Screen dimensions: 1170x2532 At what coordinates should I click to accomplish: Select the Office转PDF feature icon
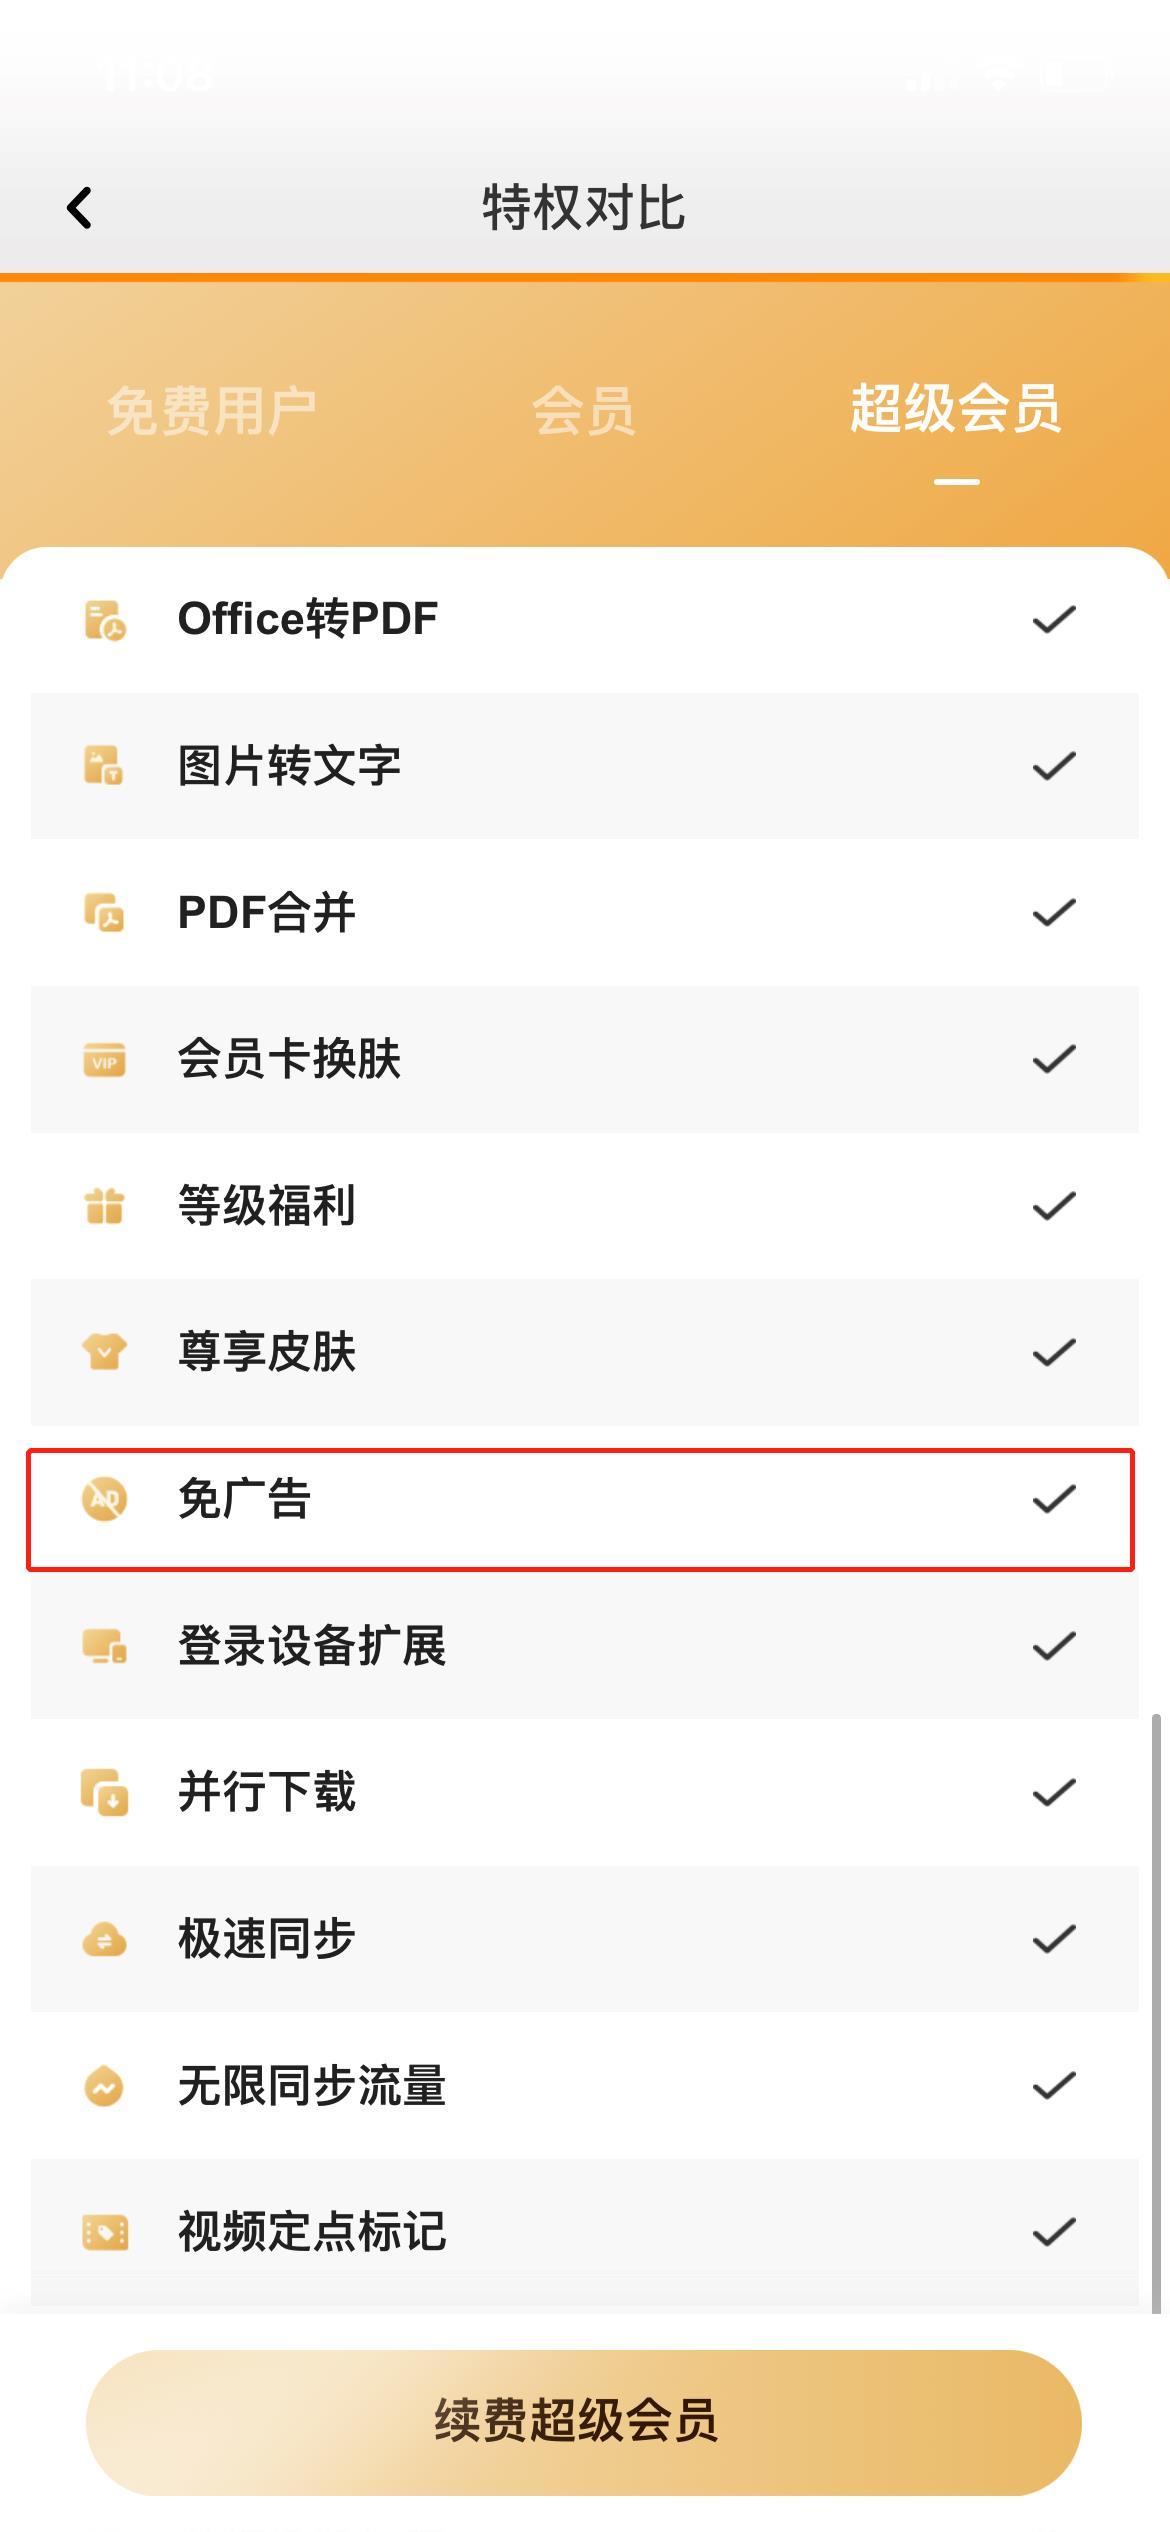pyautogui.click(x=103, y=620)
